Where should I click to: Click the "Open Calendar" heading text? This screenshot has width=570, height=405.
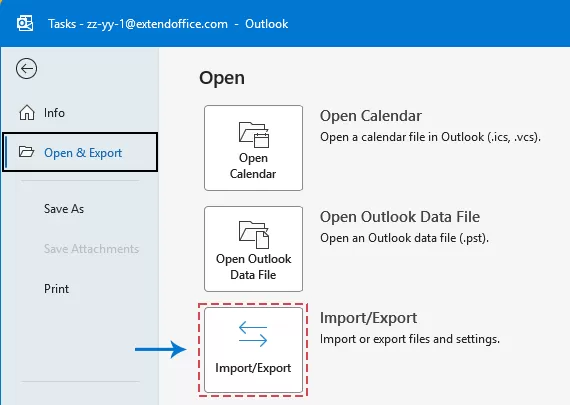371,116
